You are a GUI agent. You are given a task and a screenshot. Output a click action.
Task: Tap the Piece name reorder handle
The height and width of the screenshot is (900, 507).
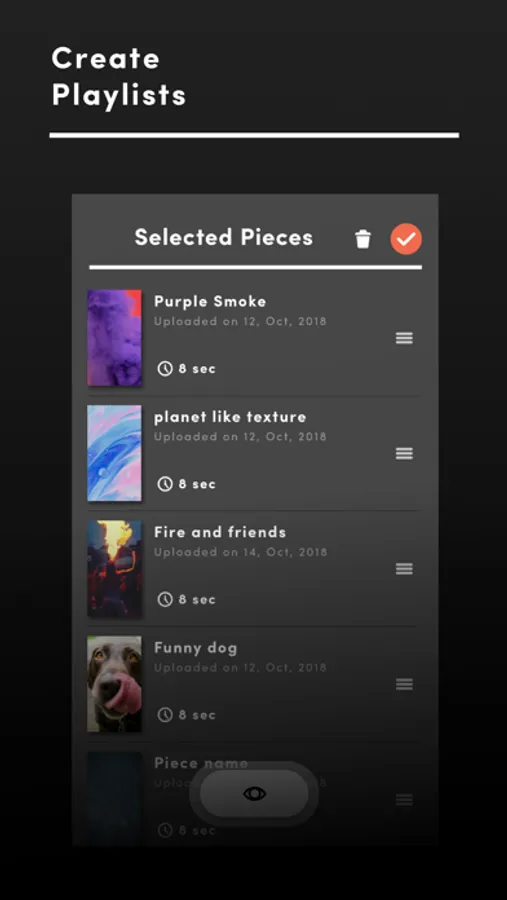pyautogui.click(x=404, y=800)
